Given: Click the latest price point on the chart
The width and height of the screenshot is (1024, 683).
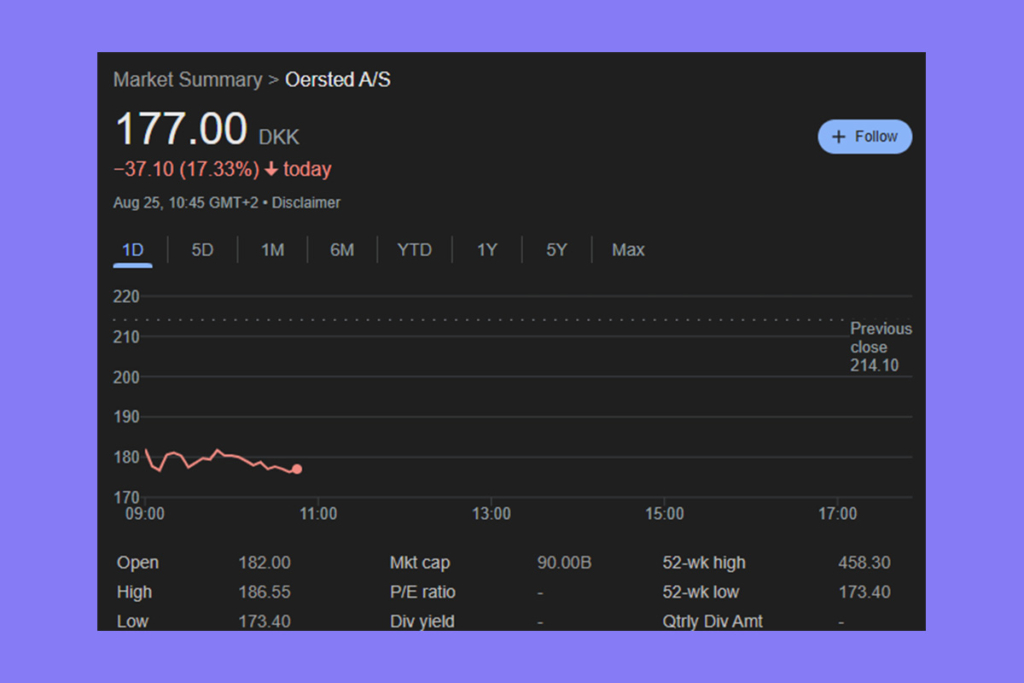Looking at the screenshot, I should point(297,468).
